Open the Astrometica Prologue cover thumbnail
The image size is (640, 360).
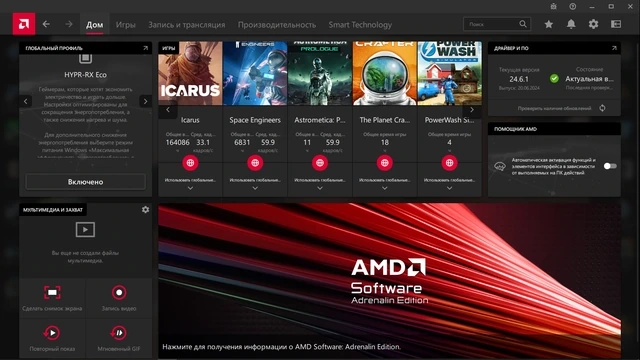point(320,73)
